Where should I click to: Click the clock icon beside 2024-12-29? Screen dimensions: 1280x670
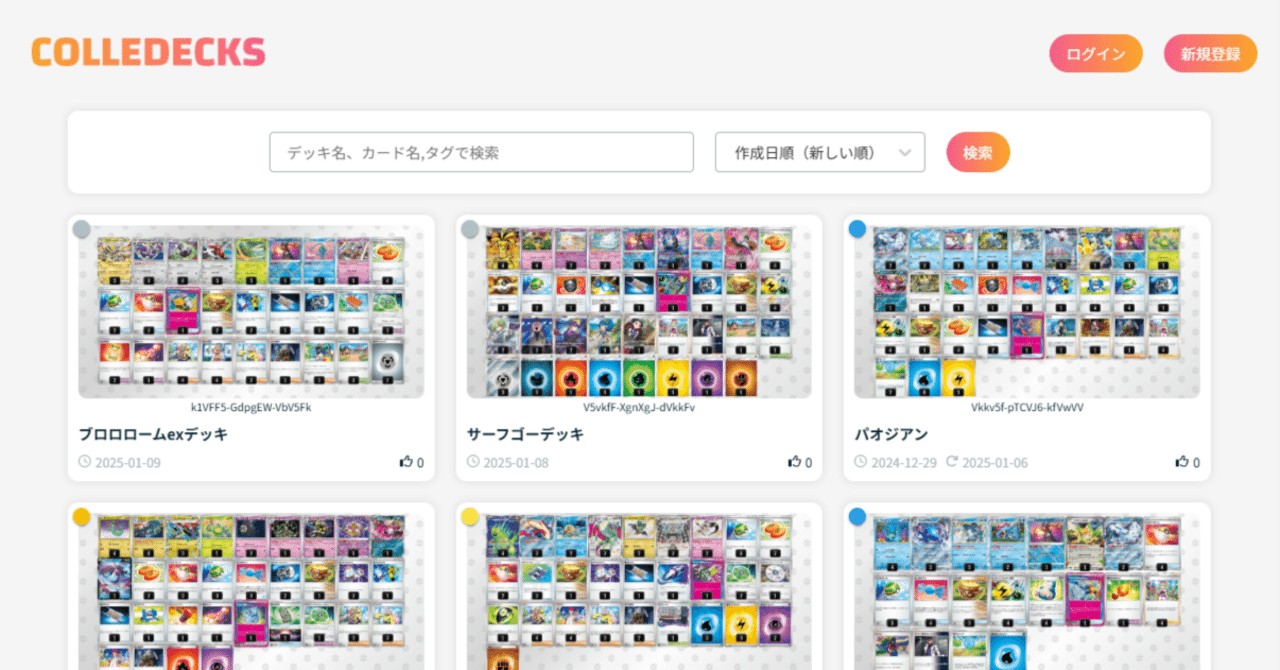coord(861,462)
